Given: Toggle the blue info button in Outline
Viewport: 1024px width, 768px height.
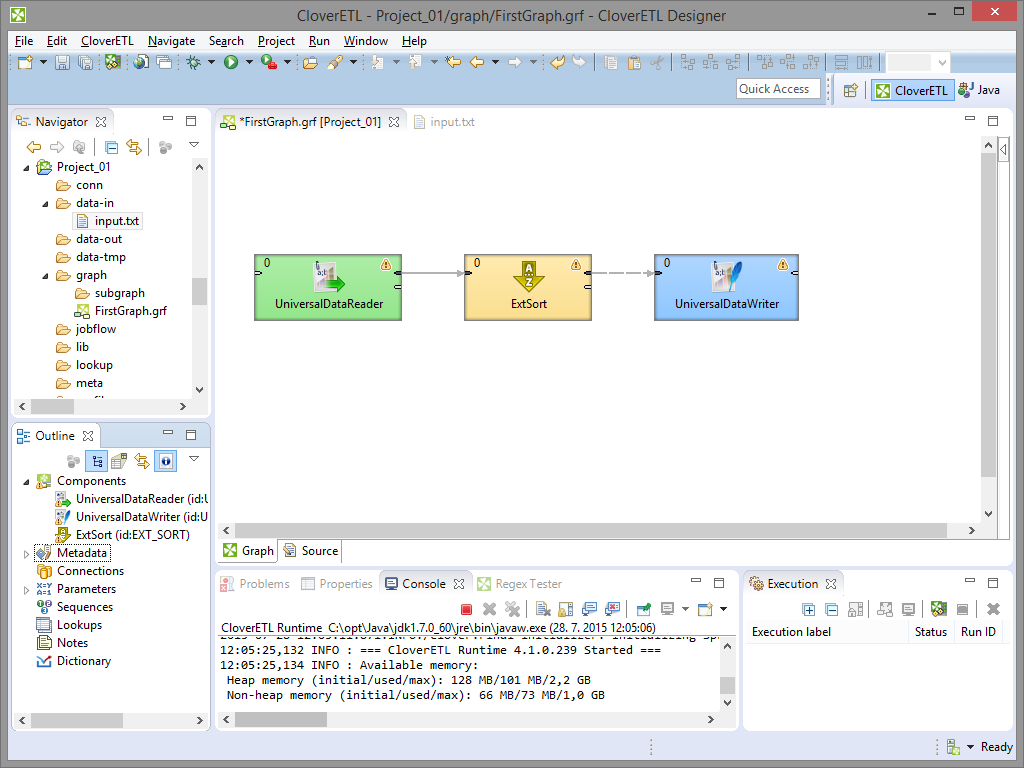Looking at the screenshot, I should coord(165,461).
